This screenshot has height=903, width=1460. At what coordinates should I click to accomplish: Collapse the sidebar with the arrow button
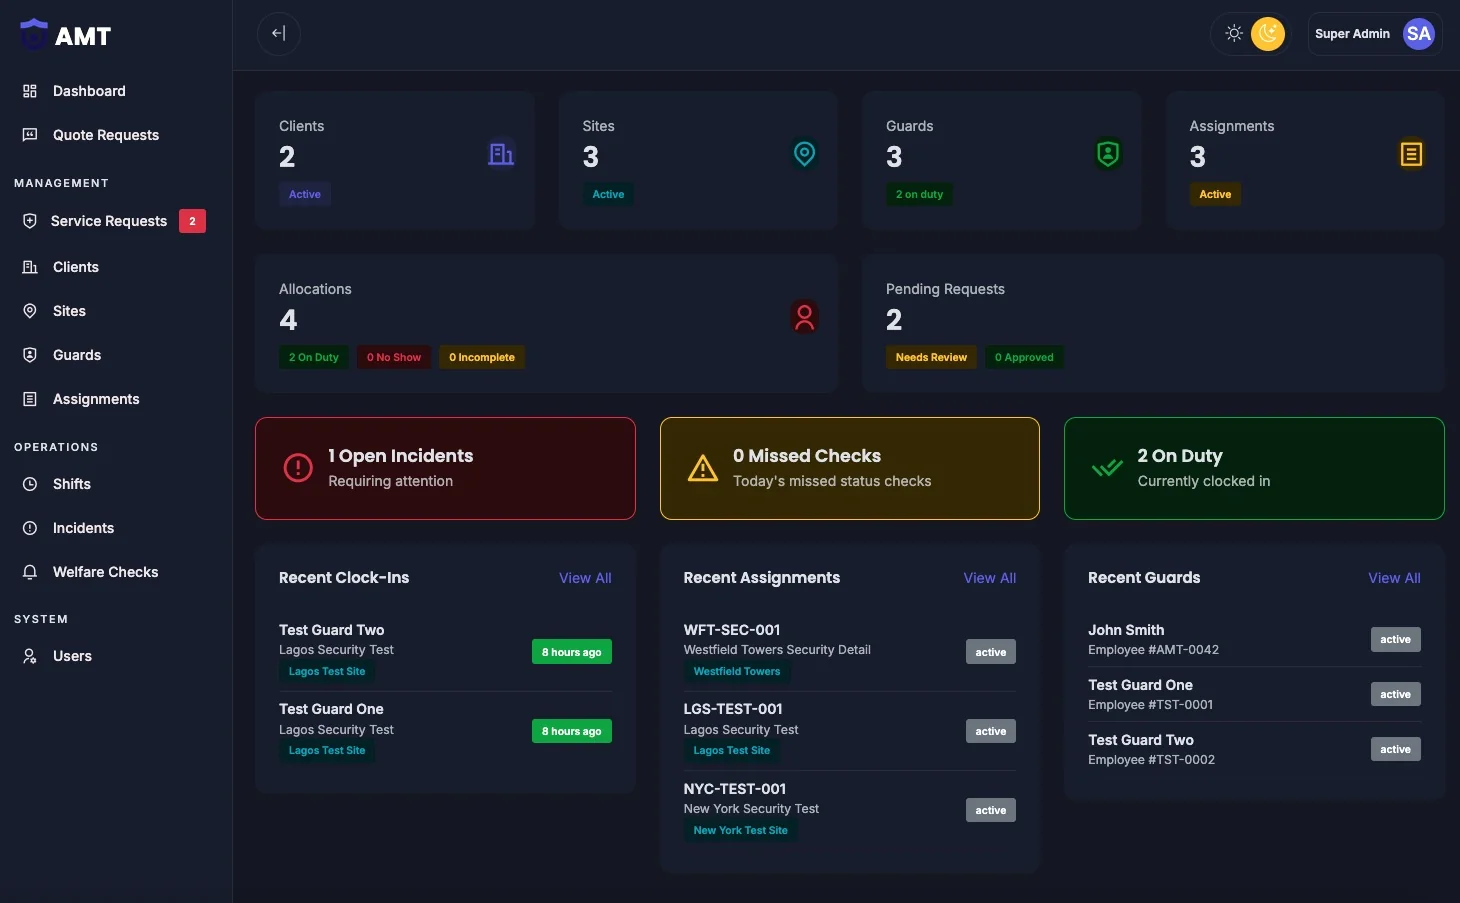click(x=279, y=33)
